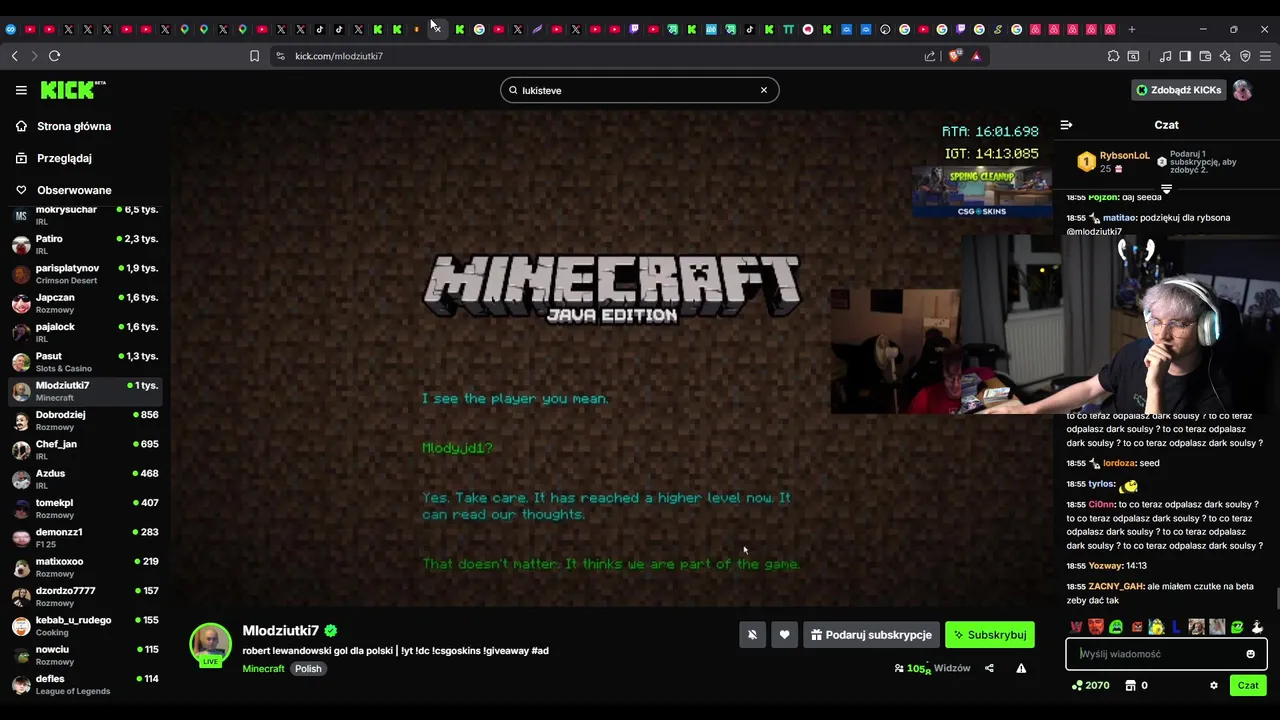Click the address bar kick.com/mlodziutki7
Screen dimensions: 1280x720
[x=339, y=56]
